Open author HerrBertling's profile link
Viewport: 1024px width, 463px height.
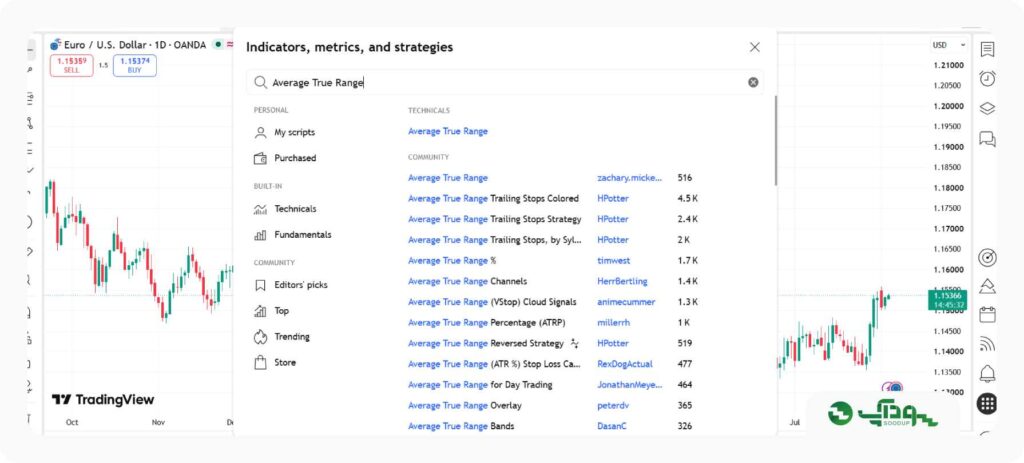pos(622,281)
